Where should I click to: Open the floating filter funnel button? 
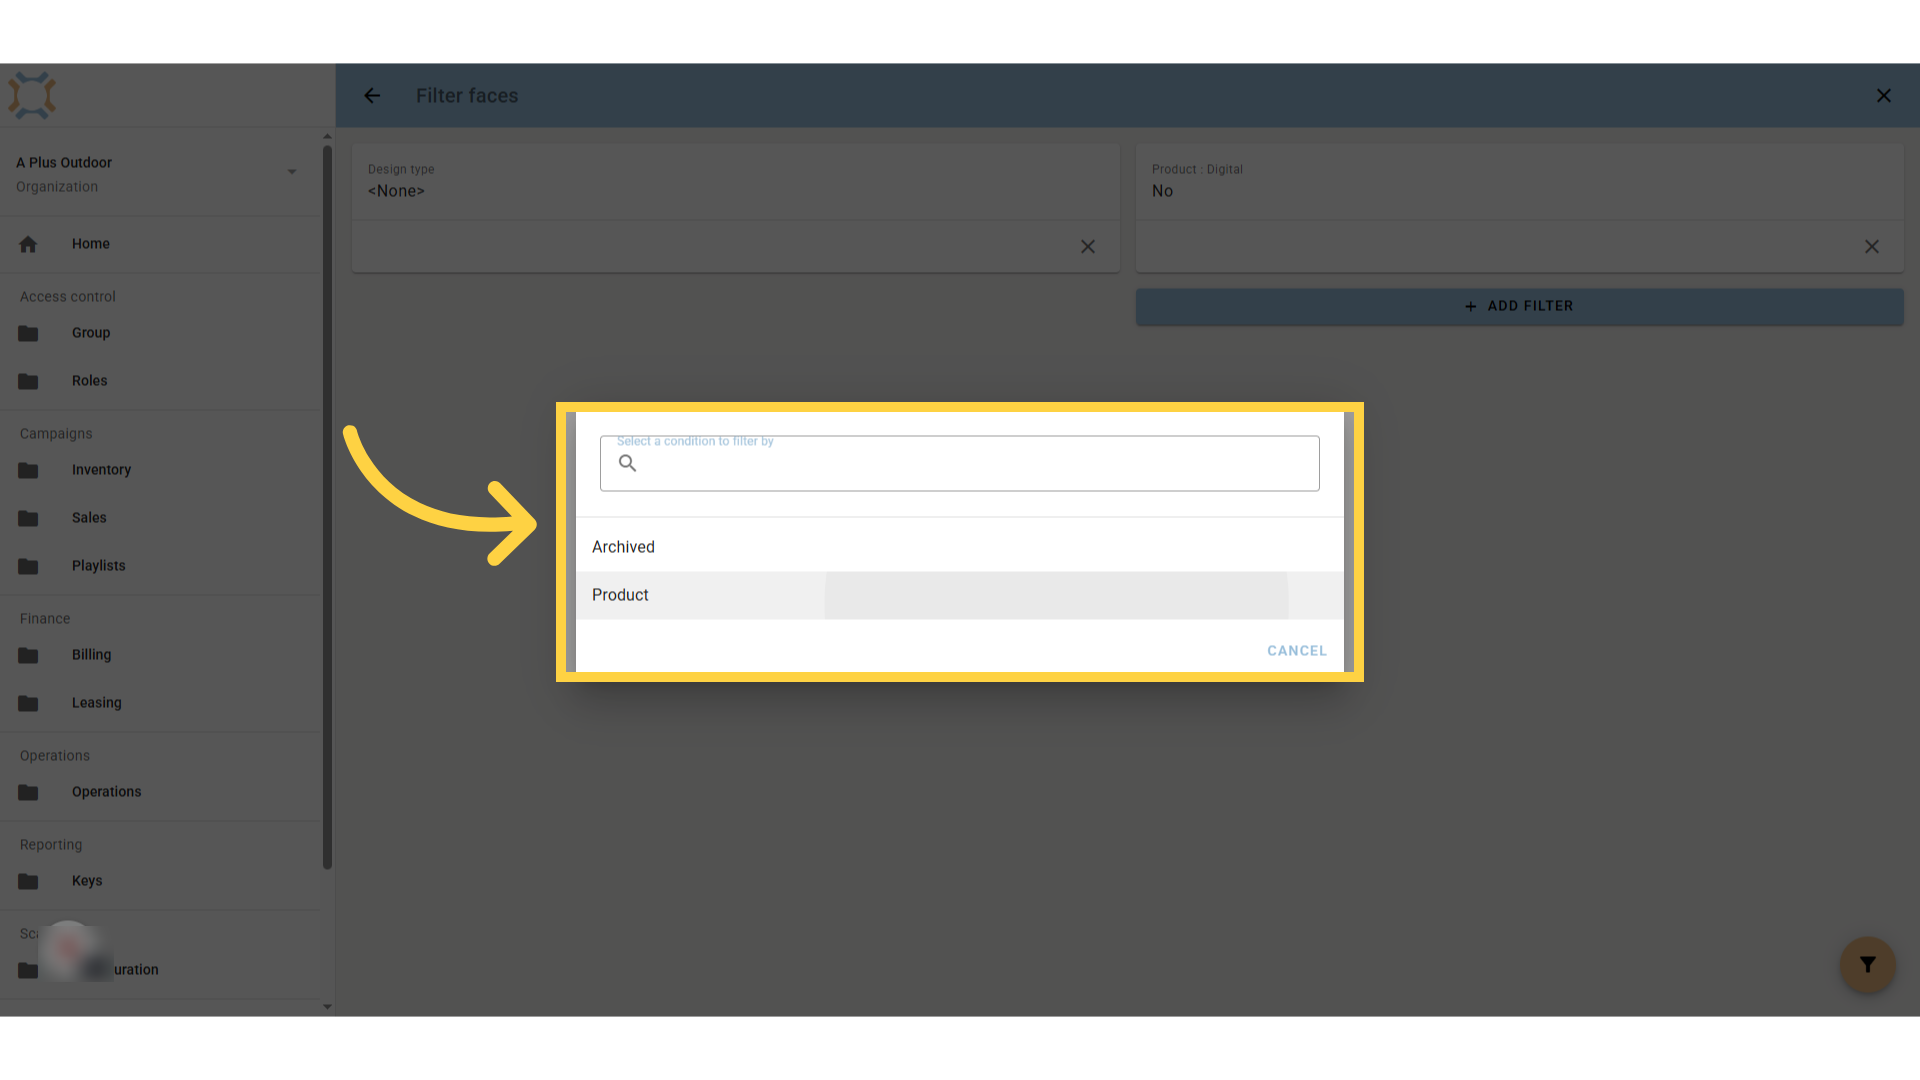tap(1868, 965)
